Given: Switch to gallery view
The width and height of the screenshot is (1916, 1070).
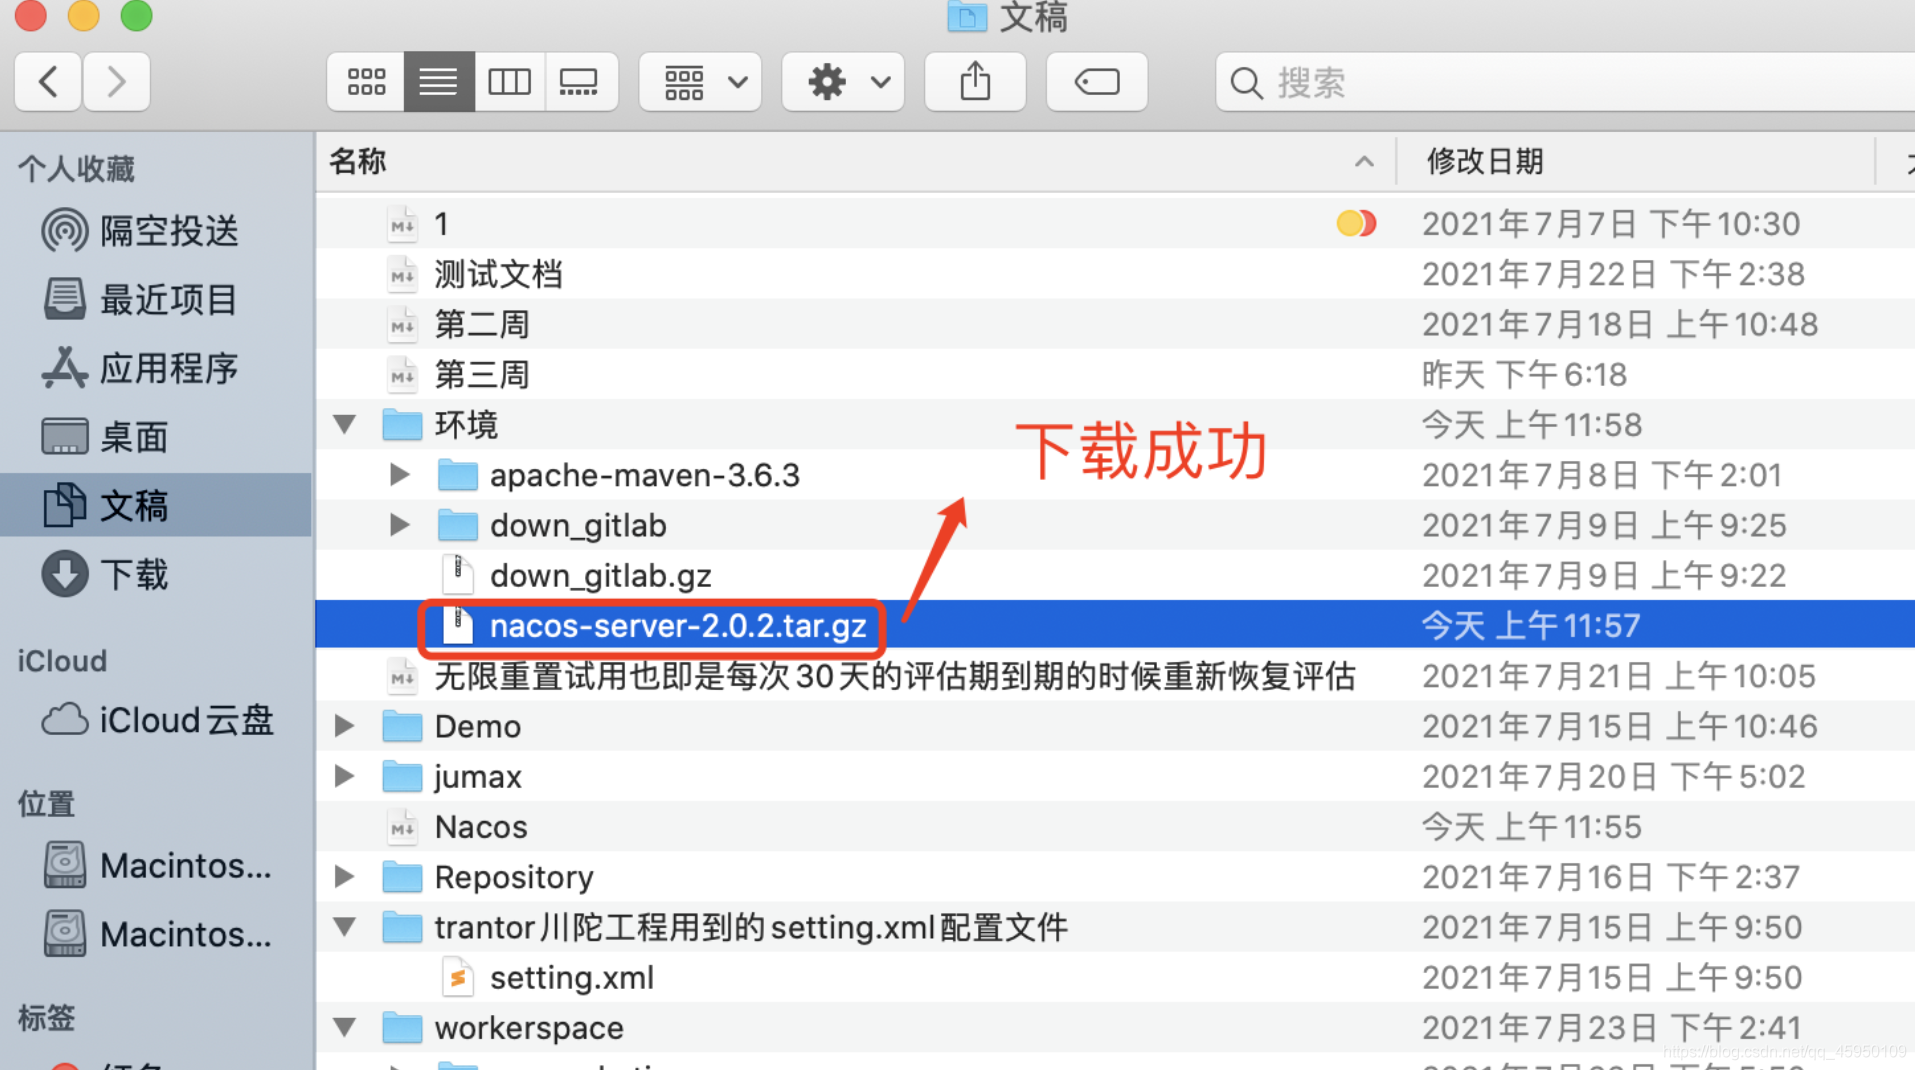Looking at the screenshot, I should [580, 81].
